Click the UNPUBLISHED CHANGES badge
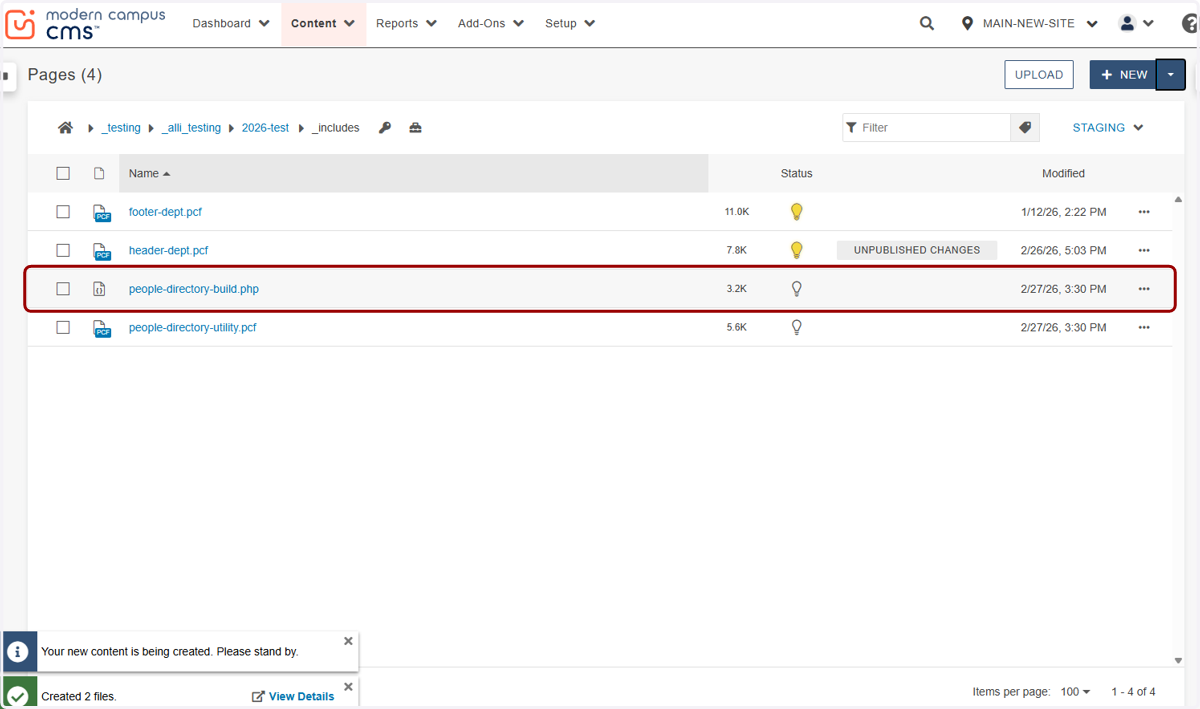1200x709 pixels. [917, 250]
